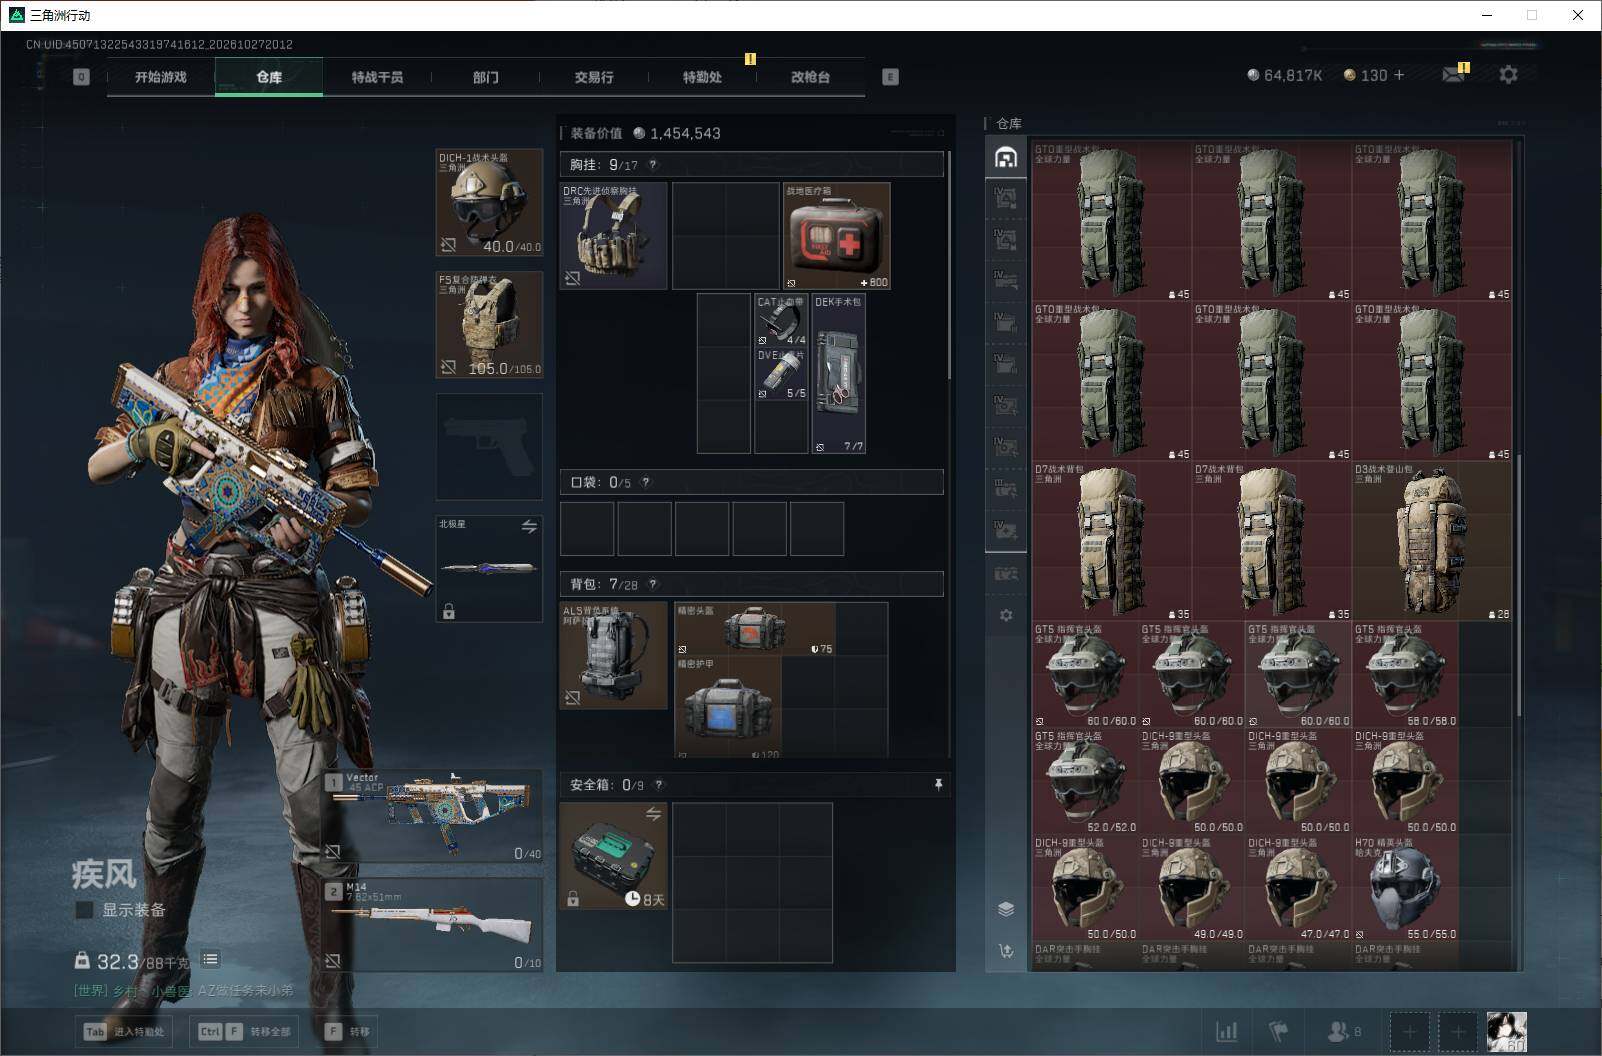This screenshot has width=1602, height=1056.
Task: Open the warehouse sidebar gear settings
Action: (x=1006, y=615)
